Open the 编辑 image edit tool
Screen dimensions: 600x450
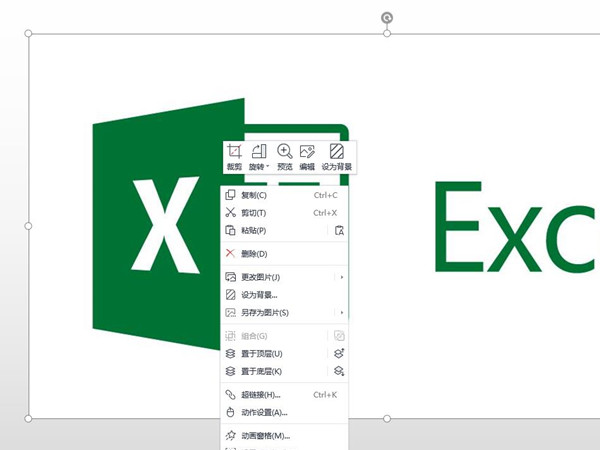[x=307, y=157]
